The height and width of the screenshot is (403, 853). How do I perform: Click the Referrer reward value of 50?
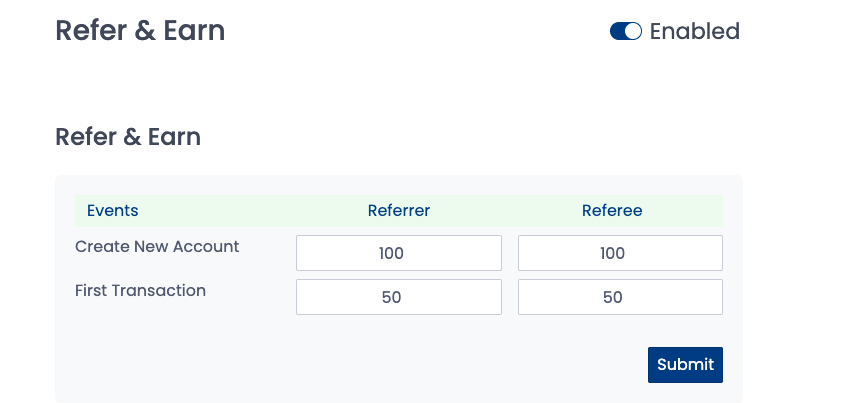click(x=391, y=297)
